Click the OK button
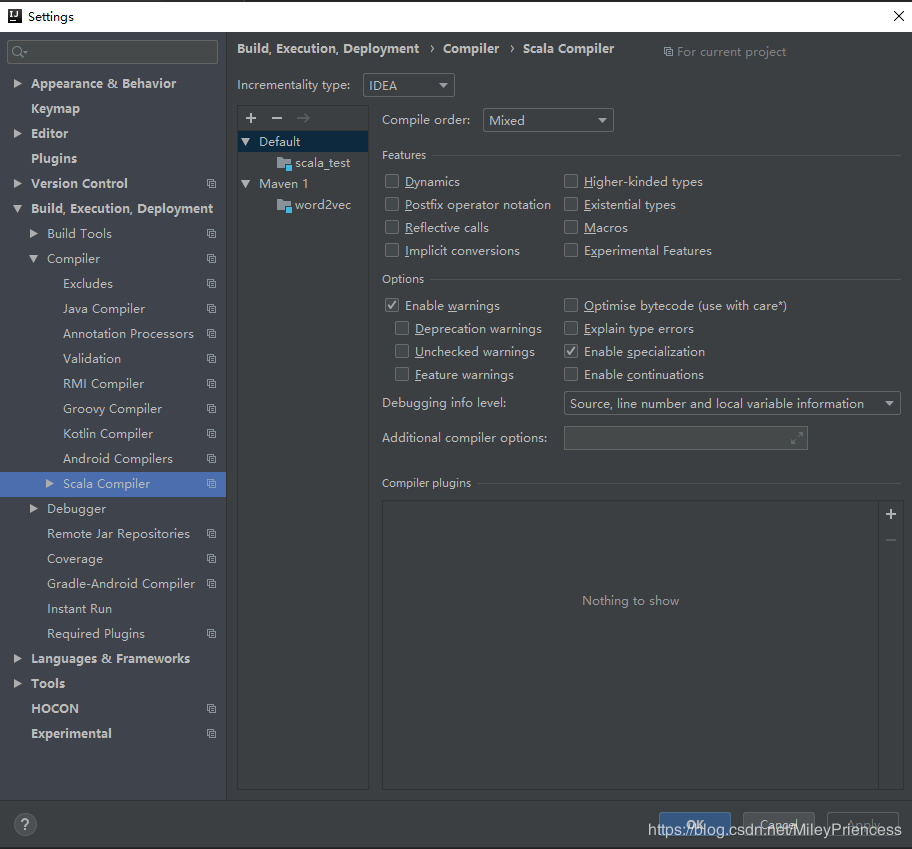 (x=694, y=822)
